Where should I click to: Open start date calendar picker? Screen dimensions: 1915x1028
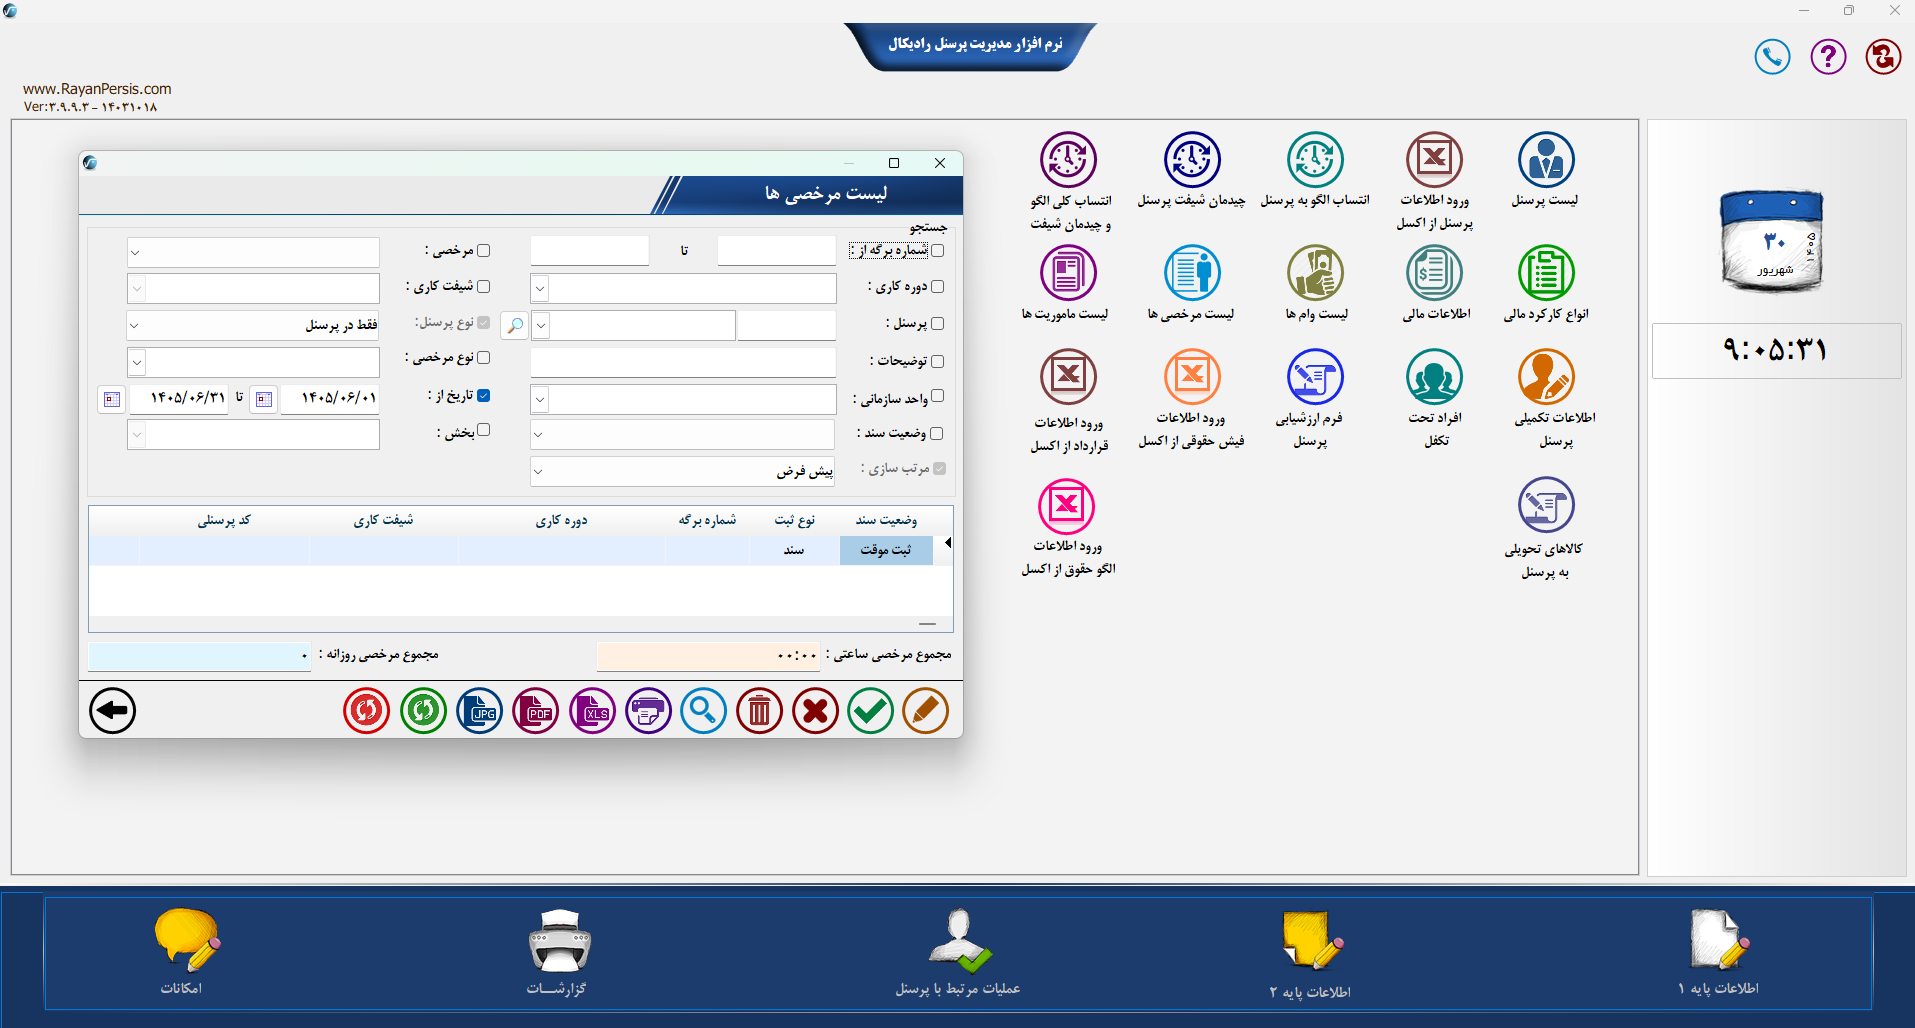264,400
